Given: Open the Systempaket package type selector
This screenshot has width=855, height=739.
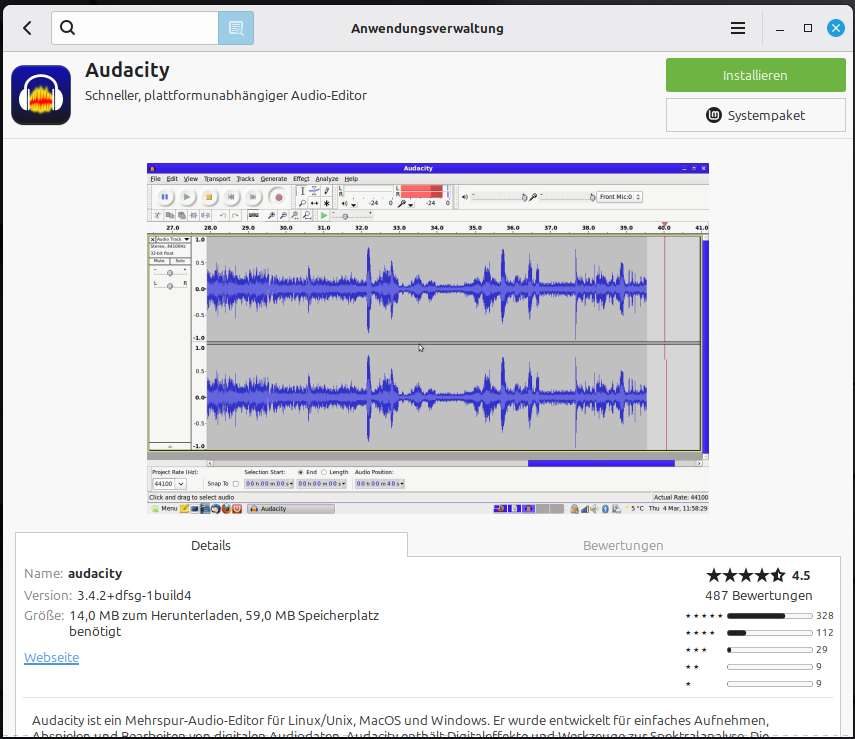Looking at the screenshot, I should (755, 115).
